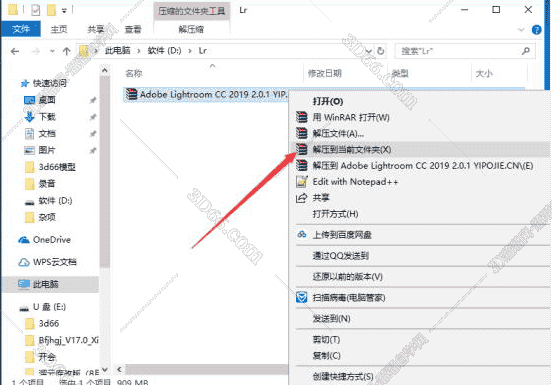Choose 解压文件(A)... menu entry

420,133
